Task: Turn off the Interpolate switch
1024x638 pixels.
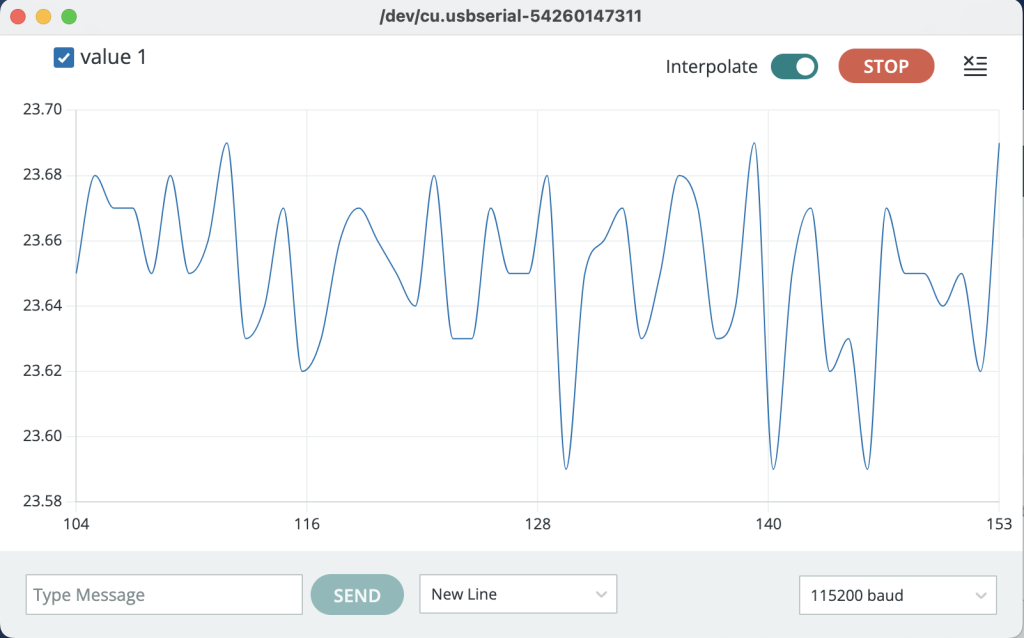Action: point(794,67)
